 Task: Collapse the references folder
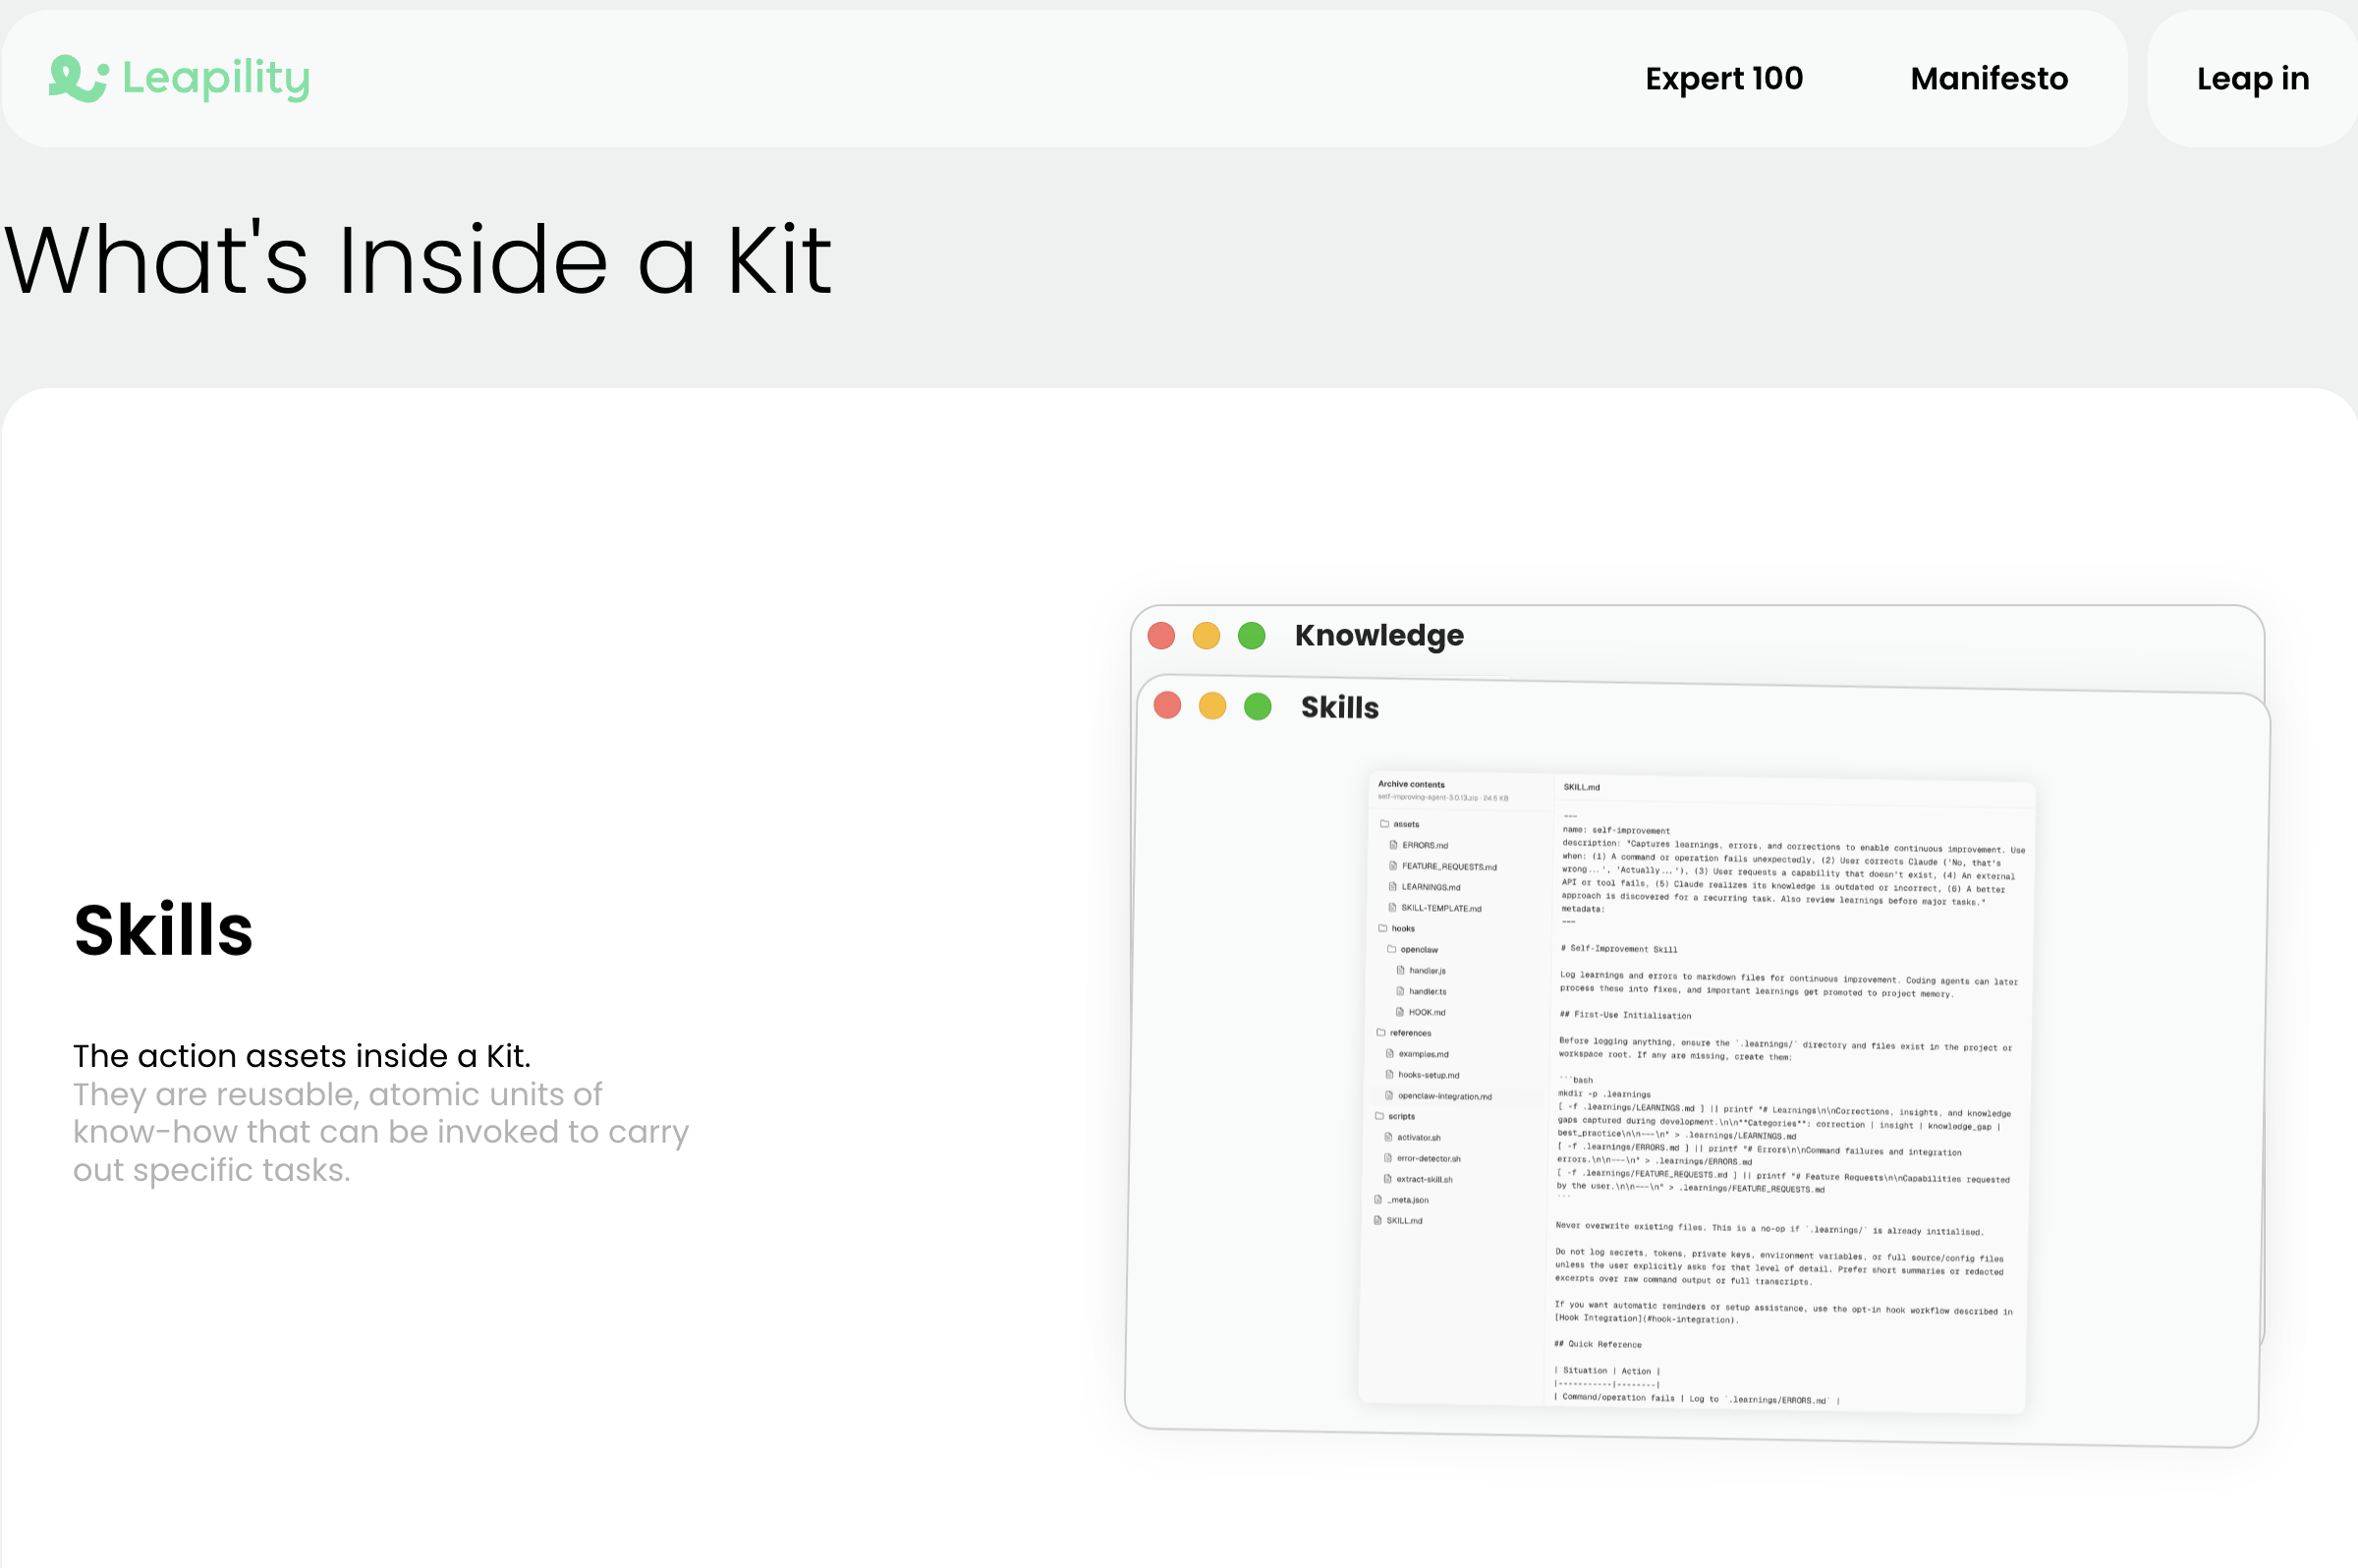pyautogui.click(x=1404, y=1033)
